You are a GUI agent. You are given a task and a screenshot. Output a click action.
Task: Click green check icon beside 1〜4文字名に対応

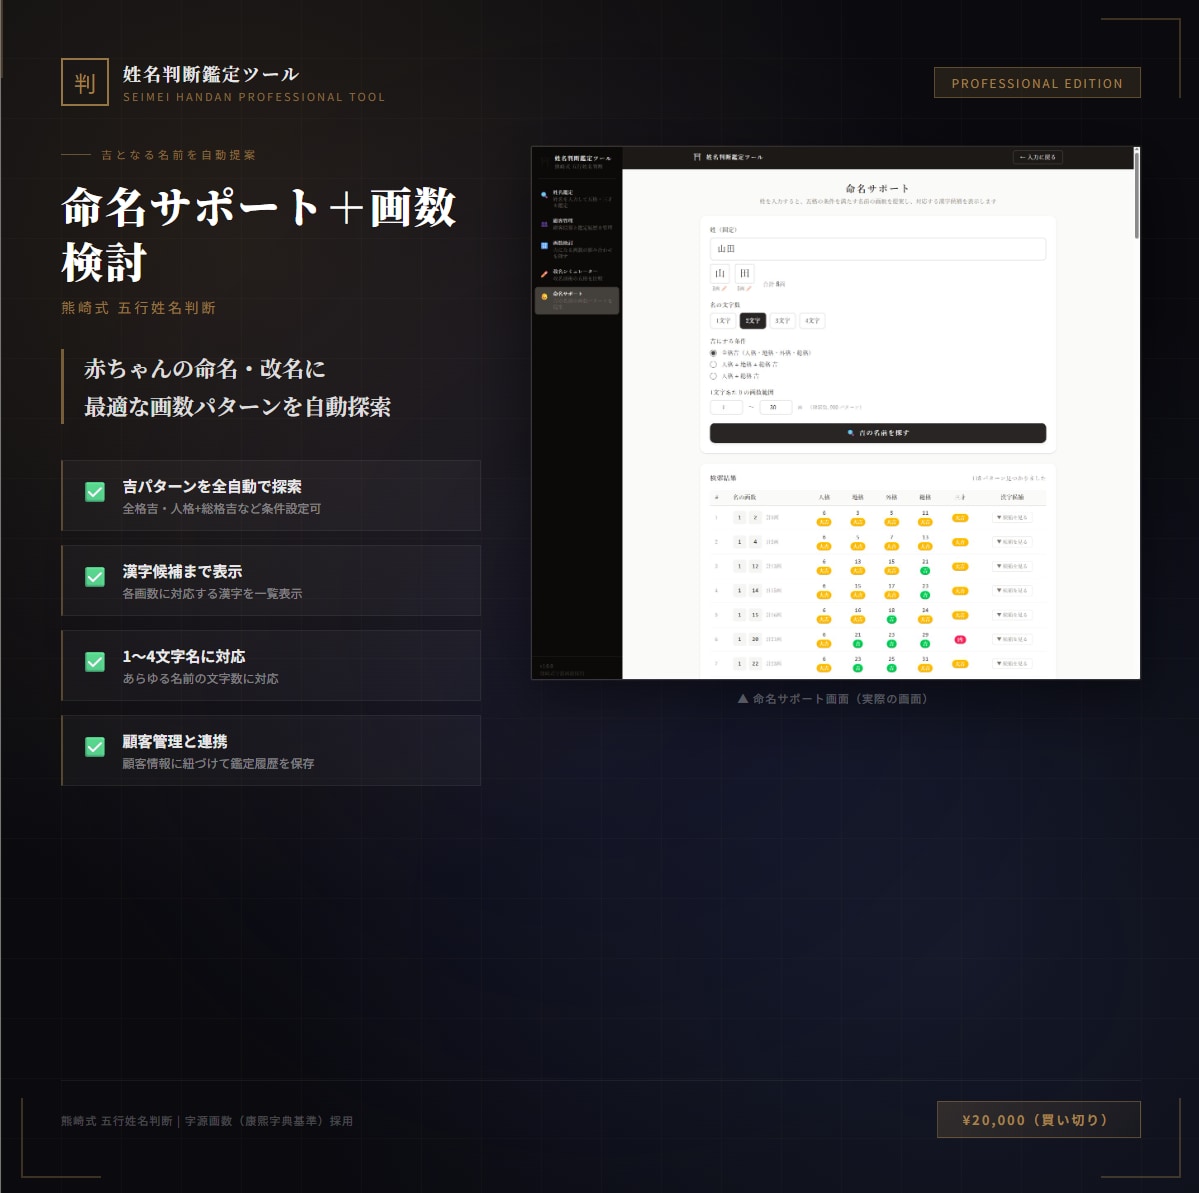[95, 662]
